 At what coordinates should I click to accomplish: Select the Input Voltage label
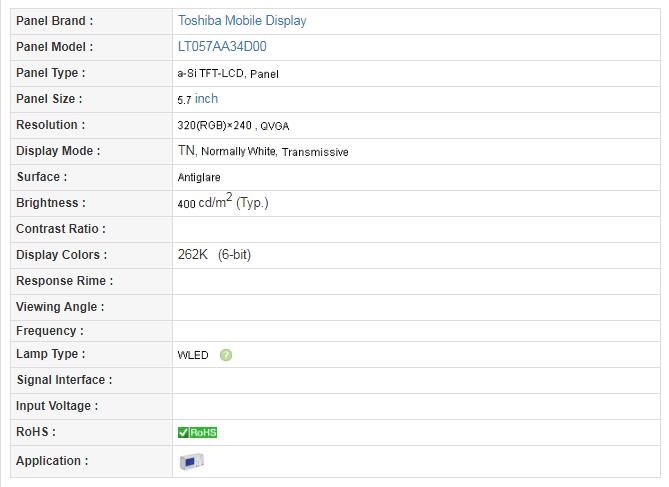[x=57, y=406]
